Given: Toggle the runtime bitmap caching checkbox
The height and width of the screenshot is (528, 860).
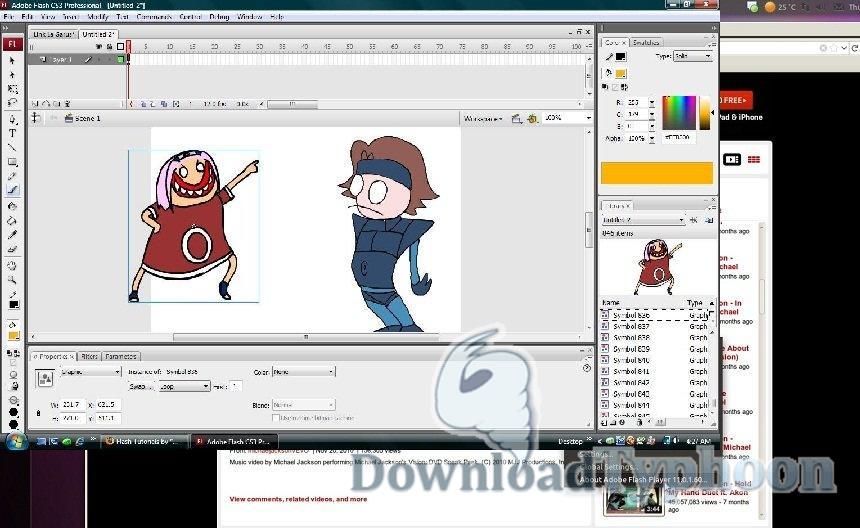Looking at the screenshot, I should point(276,418).
